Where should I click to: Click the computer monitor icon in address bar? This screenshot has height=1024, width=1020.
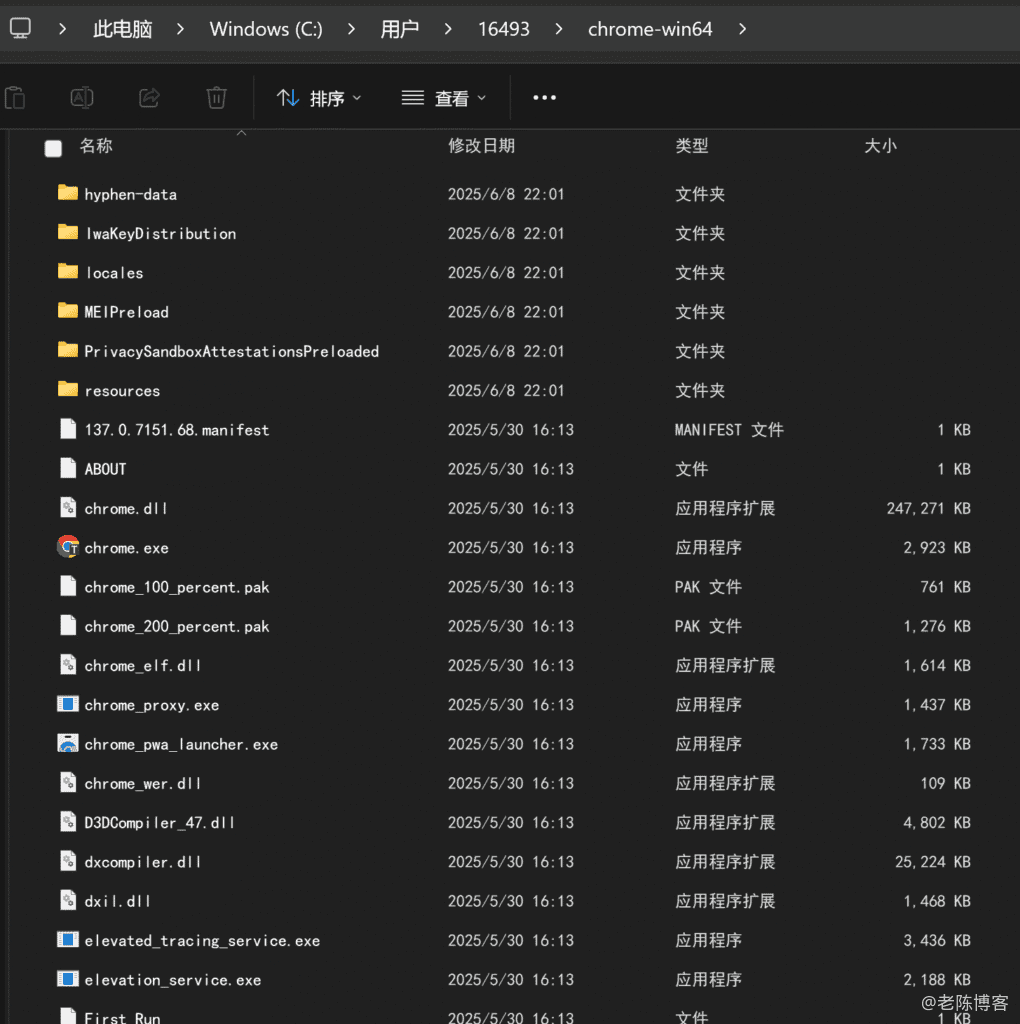20,29
